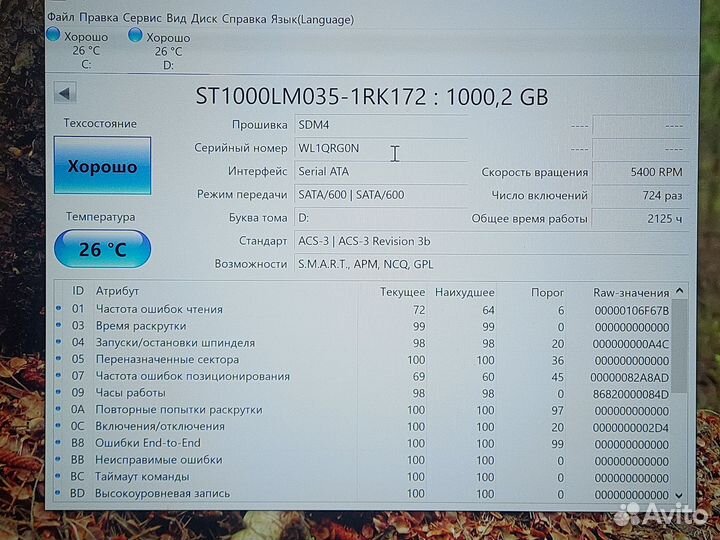Click rotation speed 5400 RPM value

(640, 172)
